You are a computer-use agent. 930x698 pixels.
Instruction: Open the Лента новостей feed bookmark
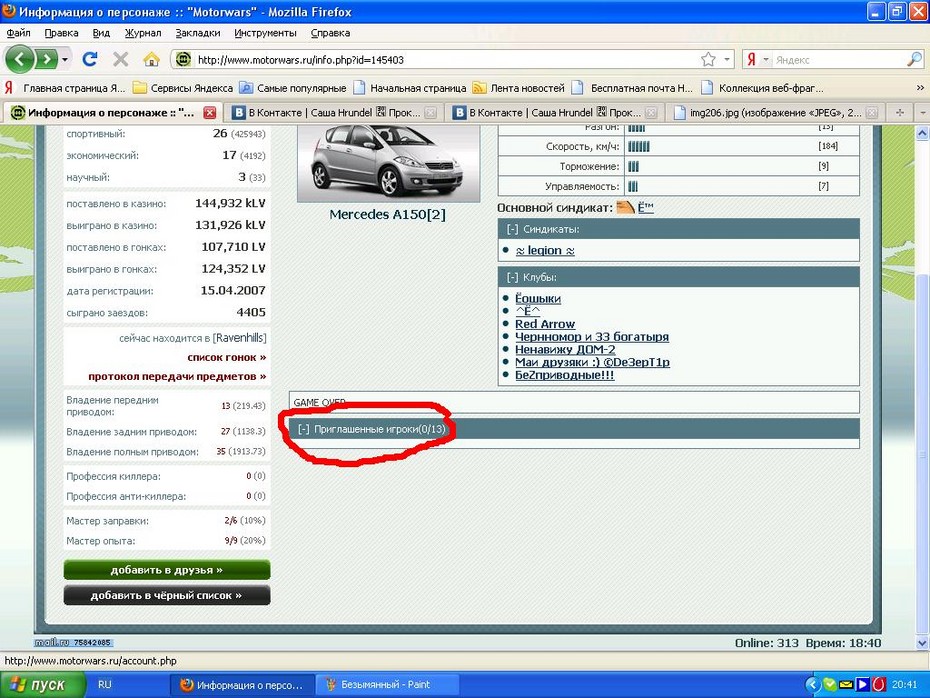coord(519,88)
